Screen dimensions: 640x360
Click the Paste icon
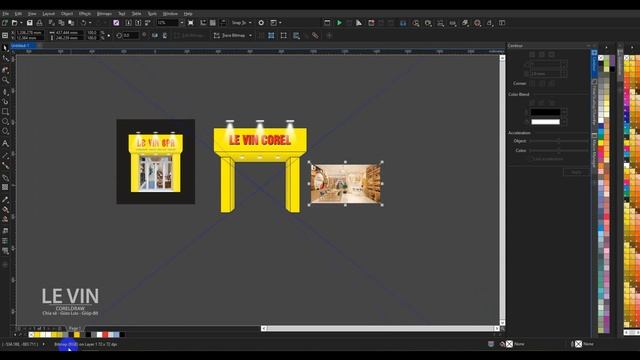tap(71, 23)
